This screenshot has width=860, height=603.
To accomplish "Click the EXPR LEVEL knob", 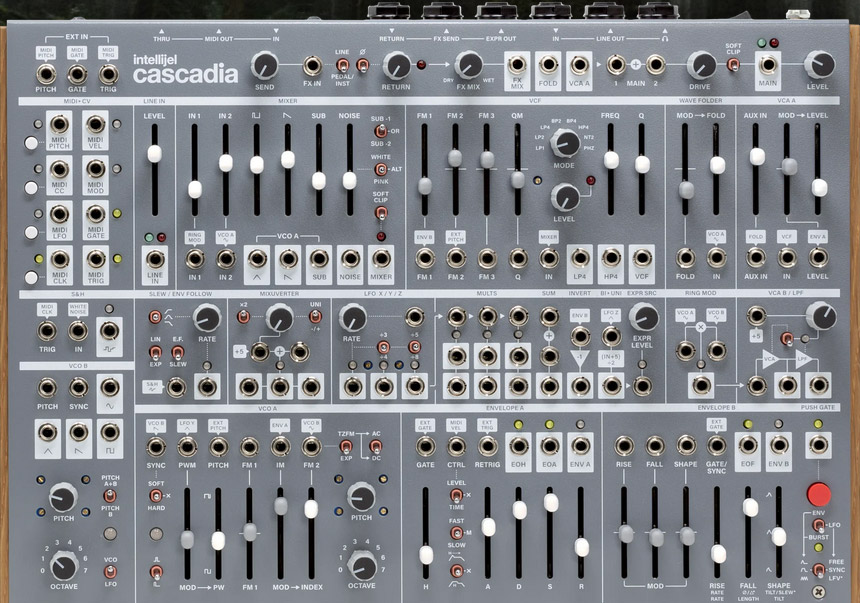I will tap(644, 318).
